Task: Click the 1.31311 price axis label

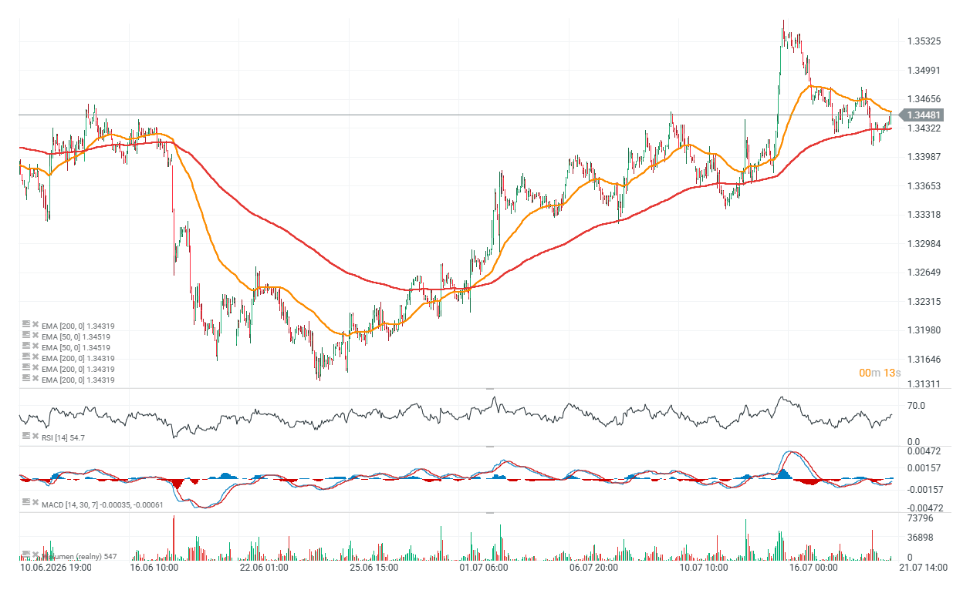Action: click(x=924, y=384)
